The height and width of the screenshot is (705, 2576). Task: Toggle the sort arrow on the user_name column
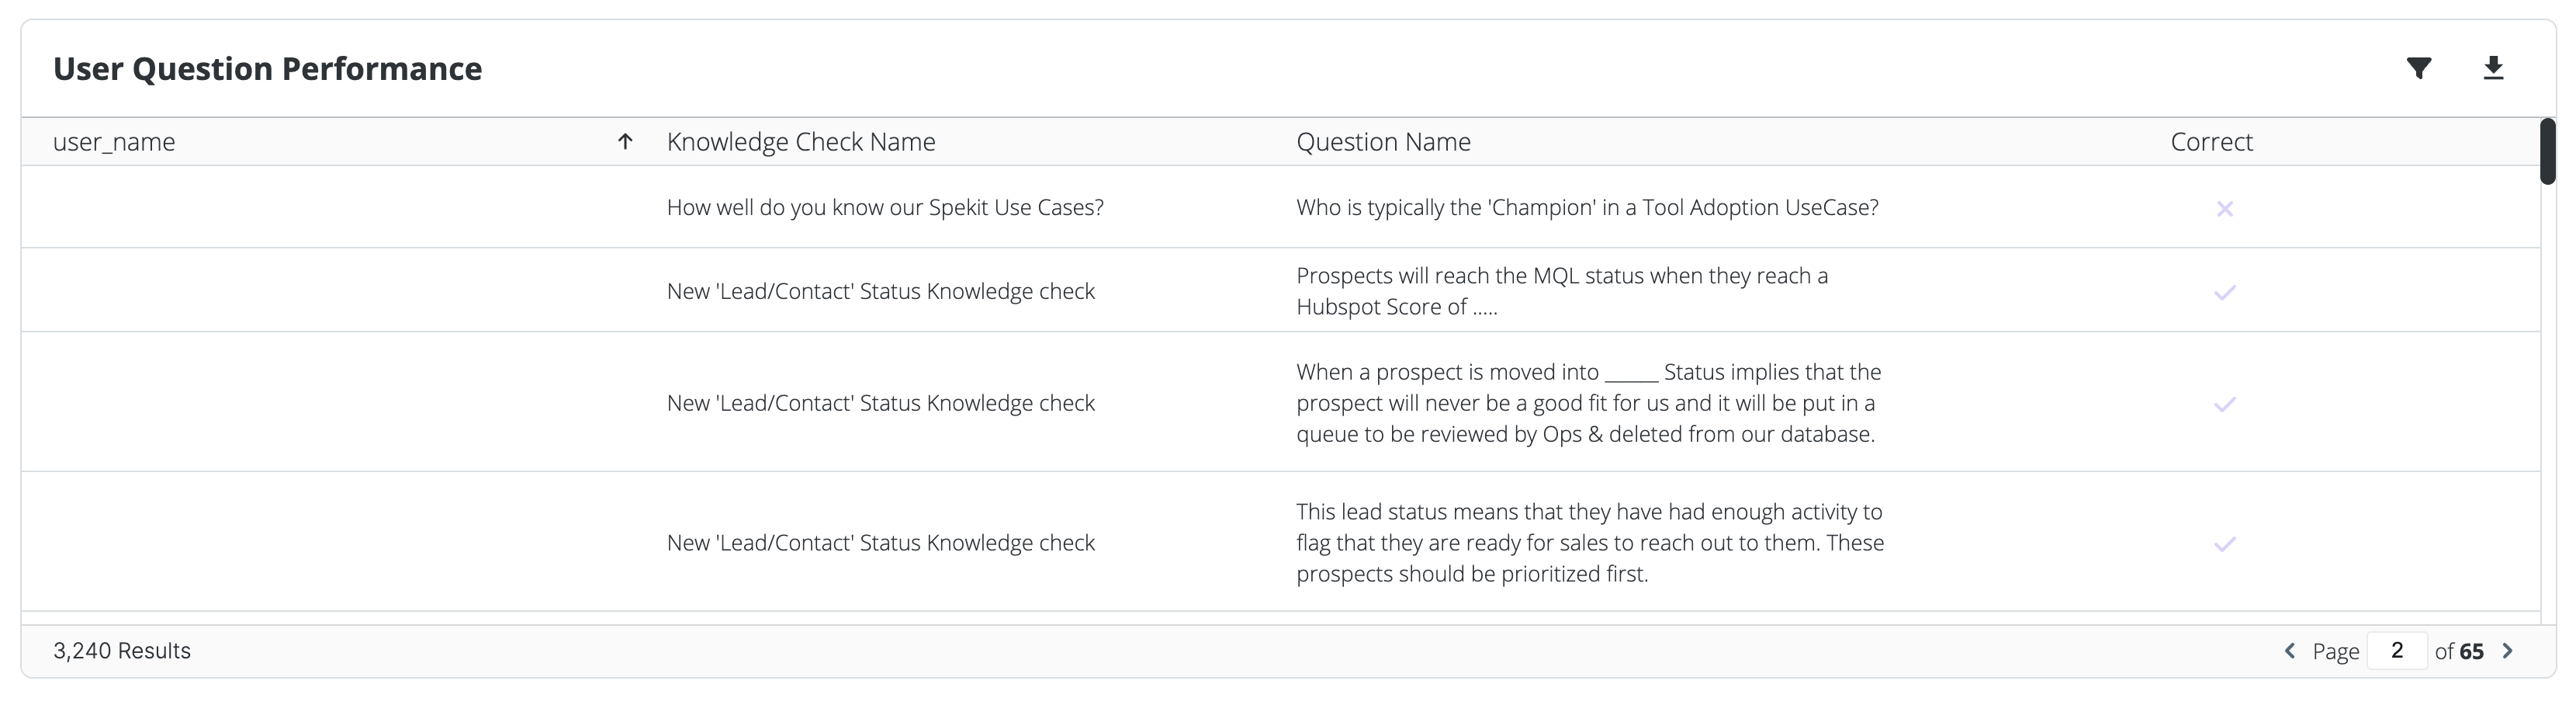(625, 142)
